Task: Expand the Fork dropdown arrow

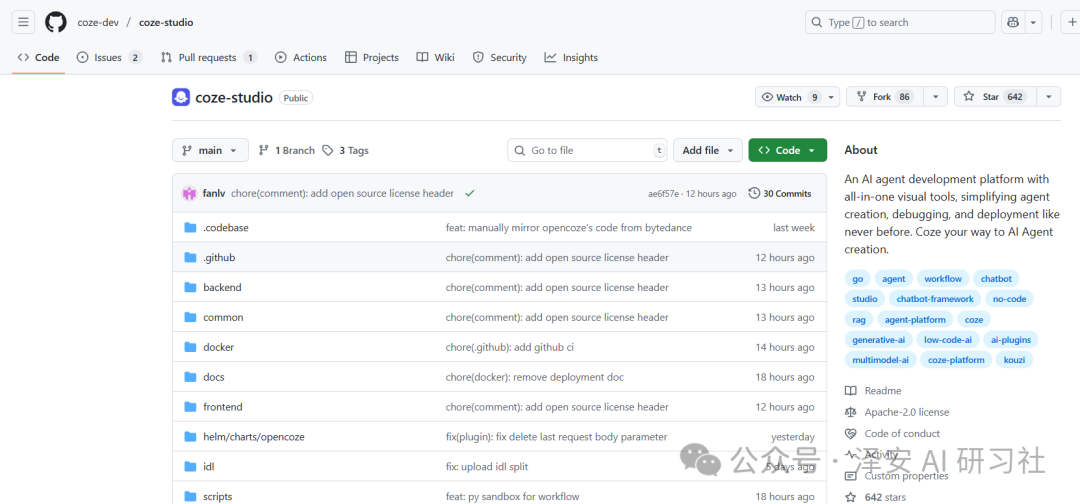Action: click(935, 97)
